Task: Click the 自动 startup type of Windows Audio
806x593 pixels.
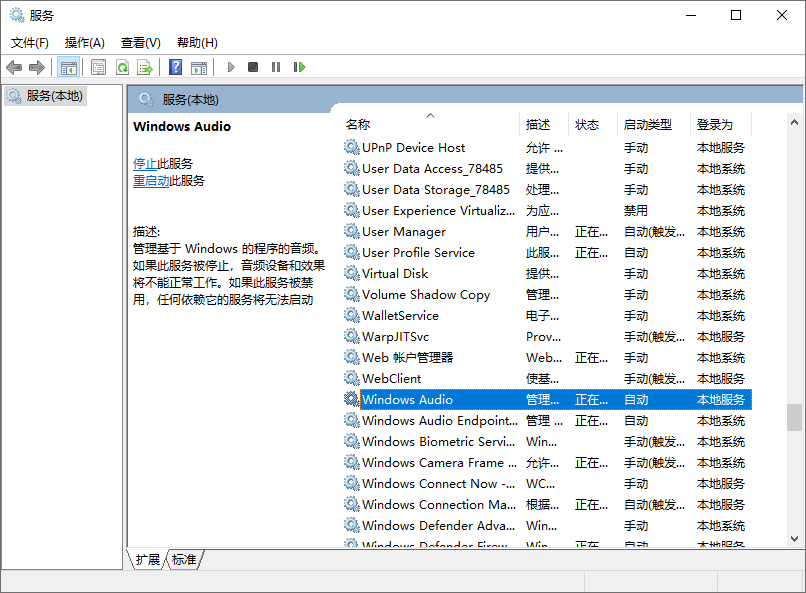Action: (635, 399)
